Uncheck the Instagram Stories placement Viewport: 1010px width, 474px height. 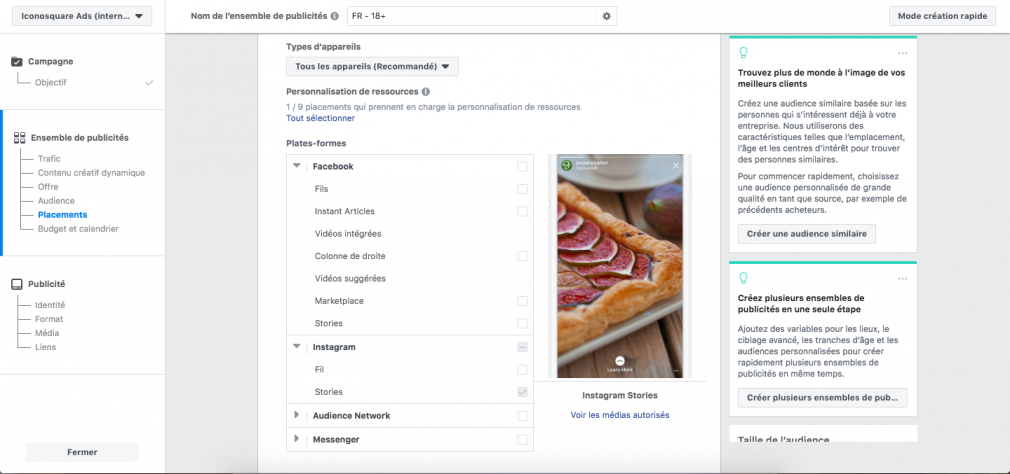click(522, 392)
